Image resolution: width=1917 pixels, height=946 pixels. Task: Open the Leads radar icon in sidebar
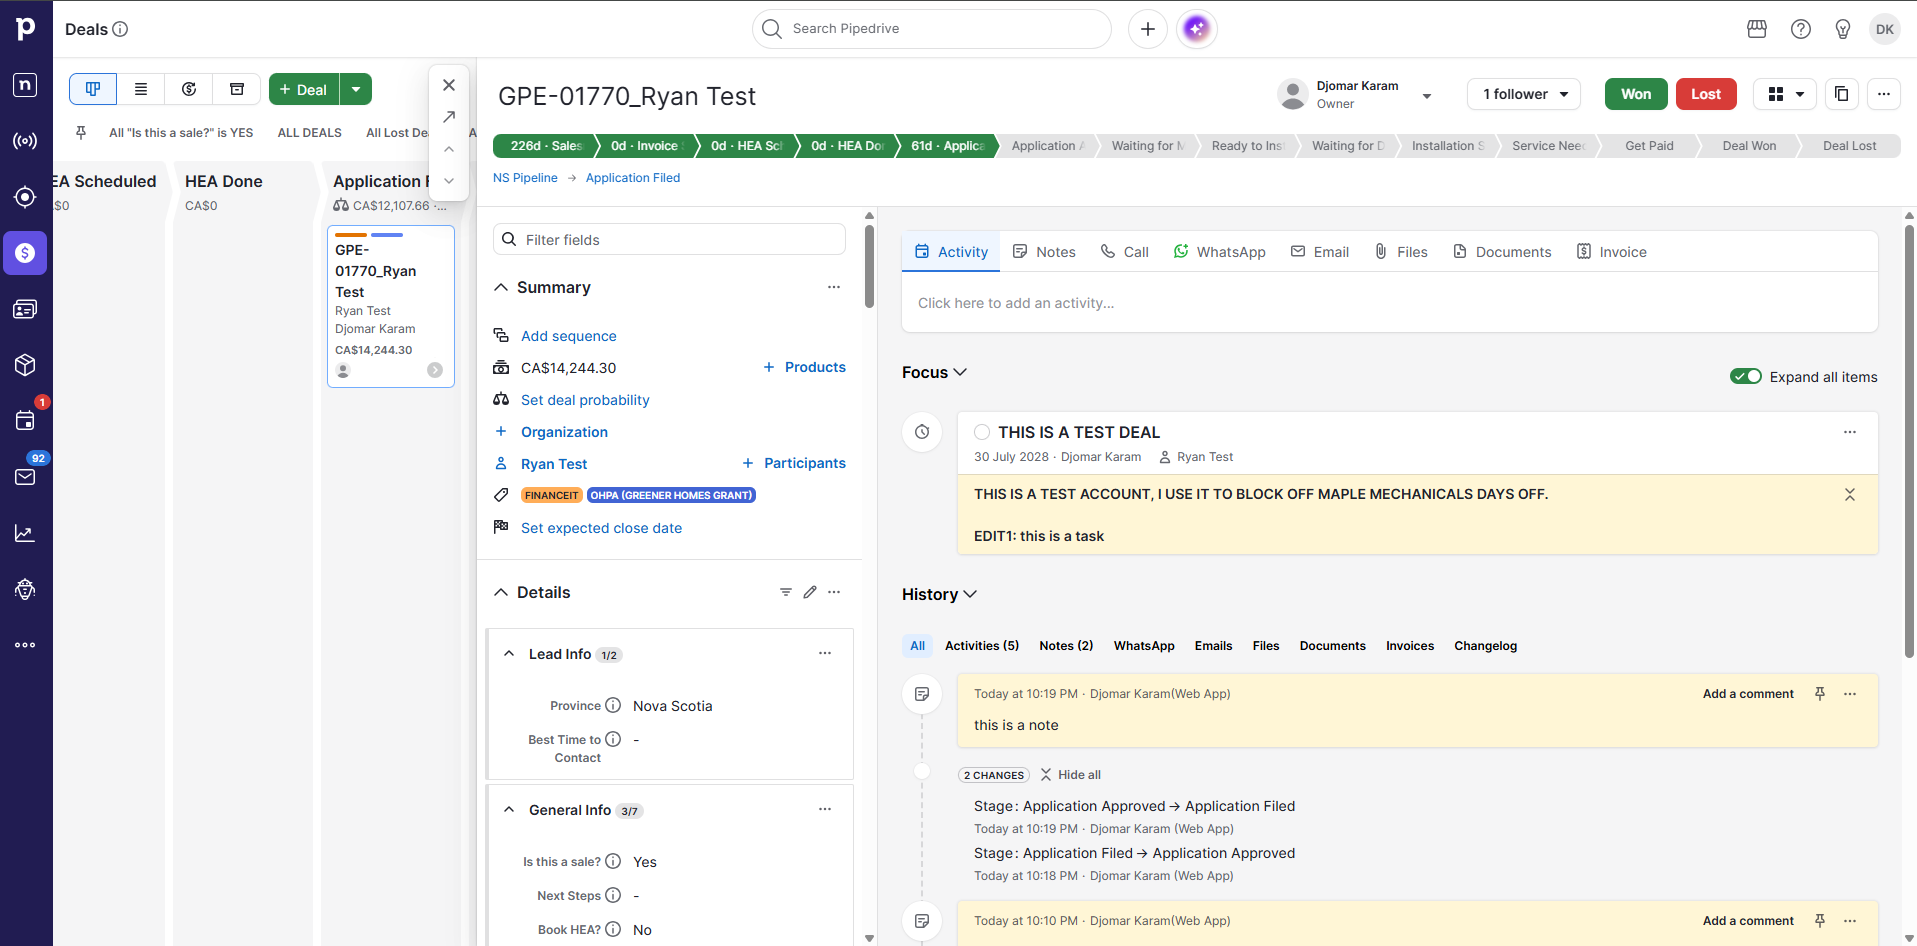26,197
